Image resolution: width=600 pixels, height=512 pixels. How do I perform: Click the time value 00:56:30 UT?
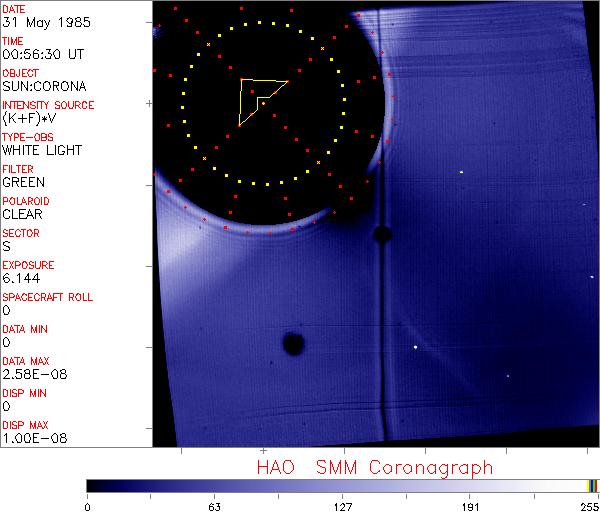point(40,54)
